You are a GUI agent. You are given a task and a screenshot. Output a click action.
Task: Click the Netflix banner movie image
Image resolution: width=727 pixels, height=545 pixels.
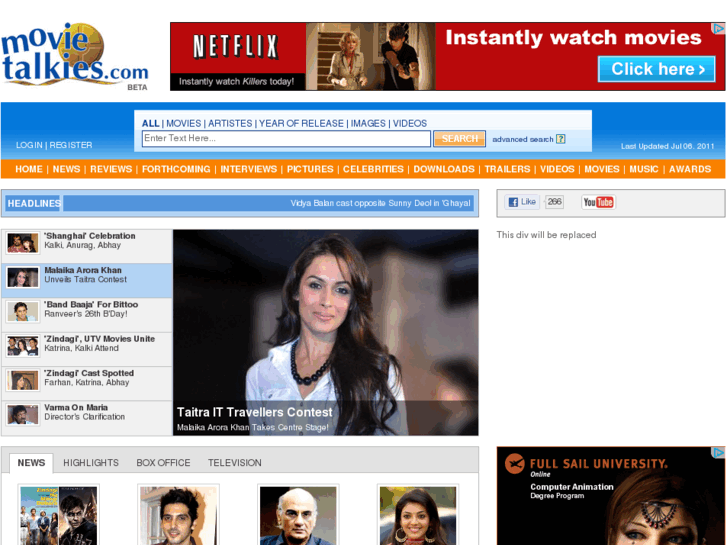[370, 57]
